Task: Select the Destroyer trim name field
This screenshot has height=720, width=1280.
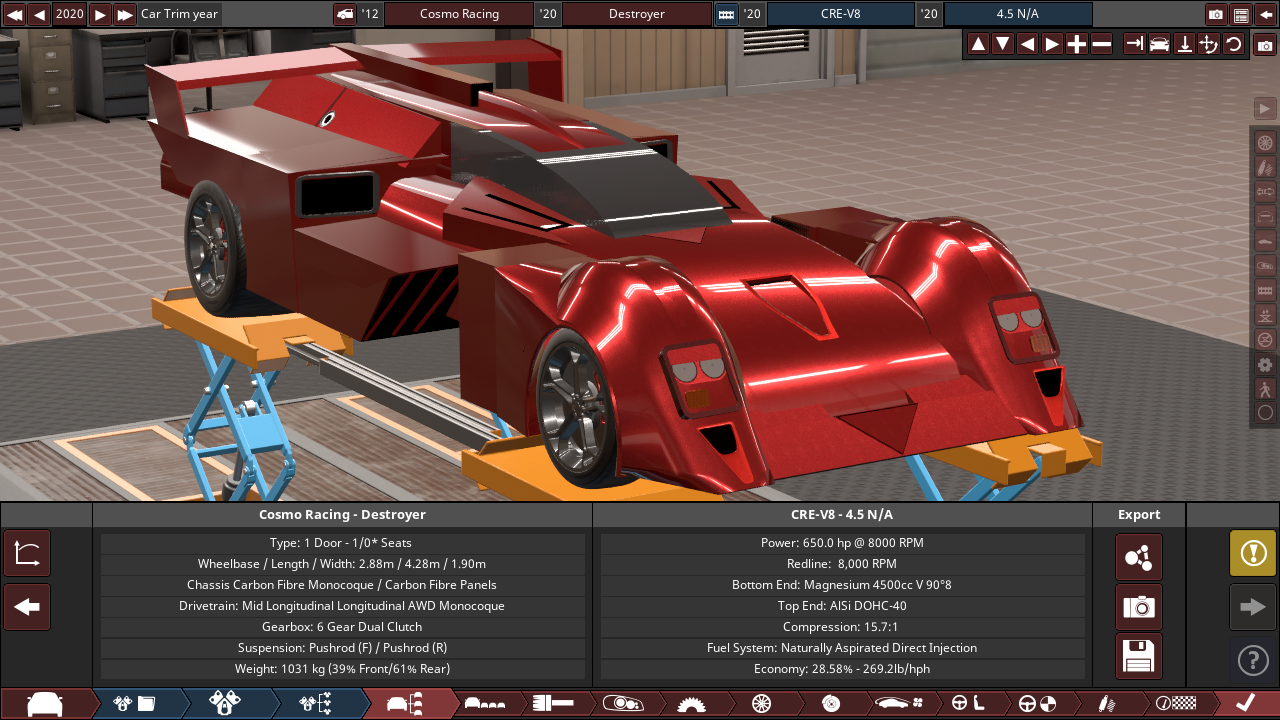Action: pos(636,14)
